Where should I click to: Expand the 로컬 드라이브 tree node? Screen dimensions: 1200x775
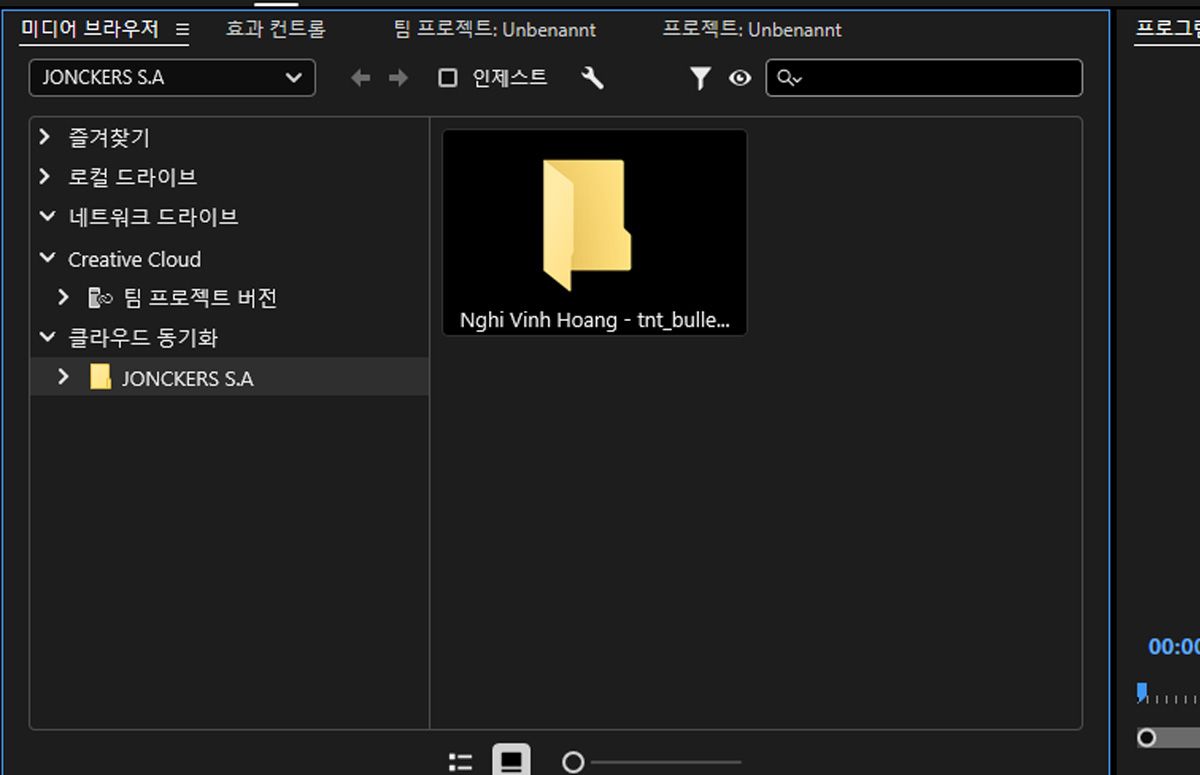(x=45, y=176)
